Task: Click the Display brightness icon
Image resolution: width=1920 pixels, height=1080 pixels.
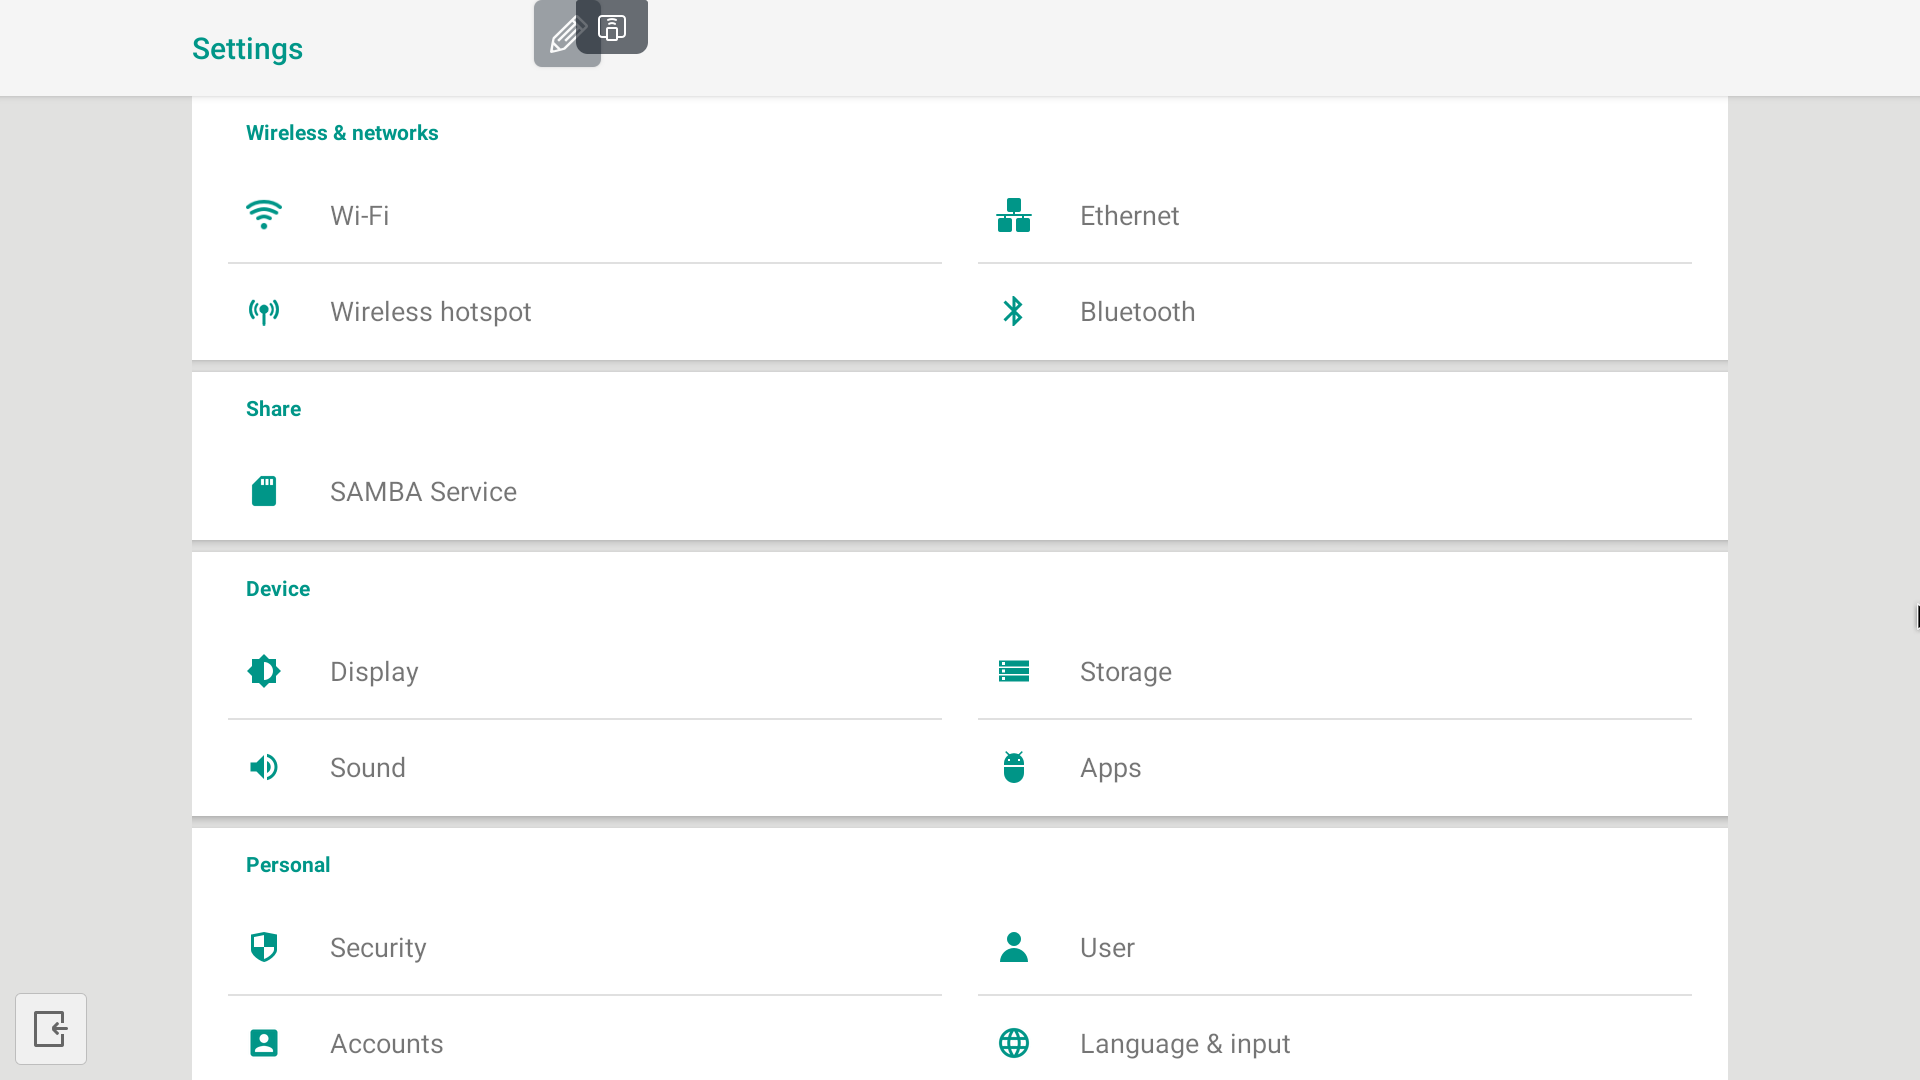Action: click(264, 671)
